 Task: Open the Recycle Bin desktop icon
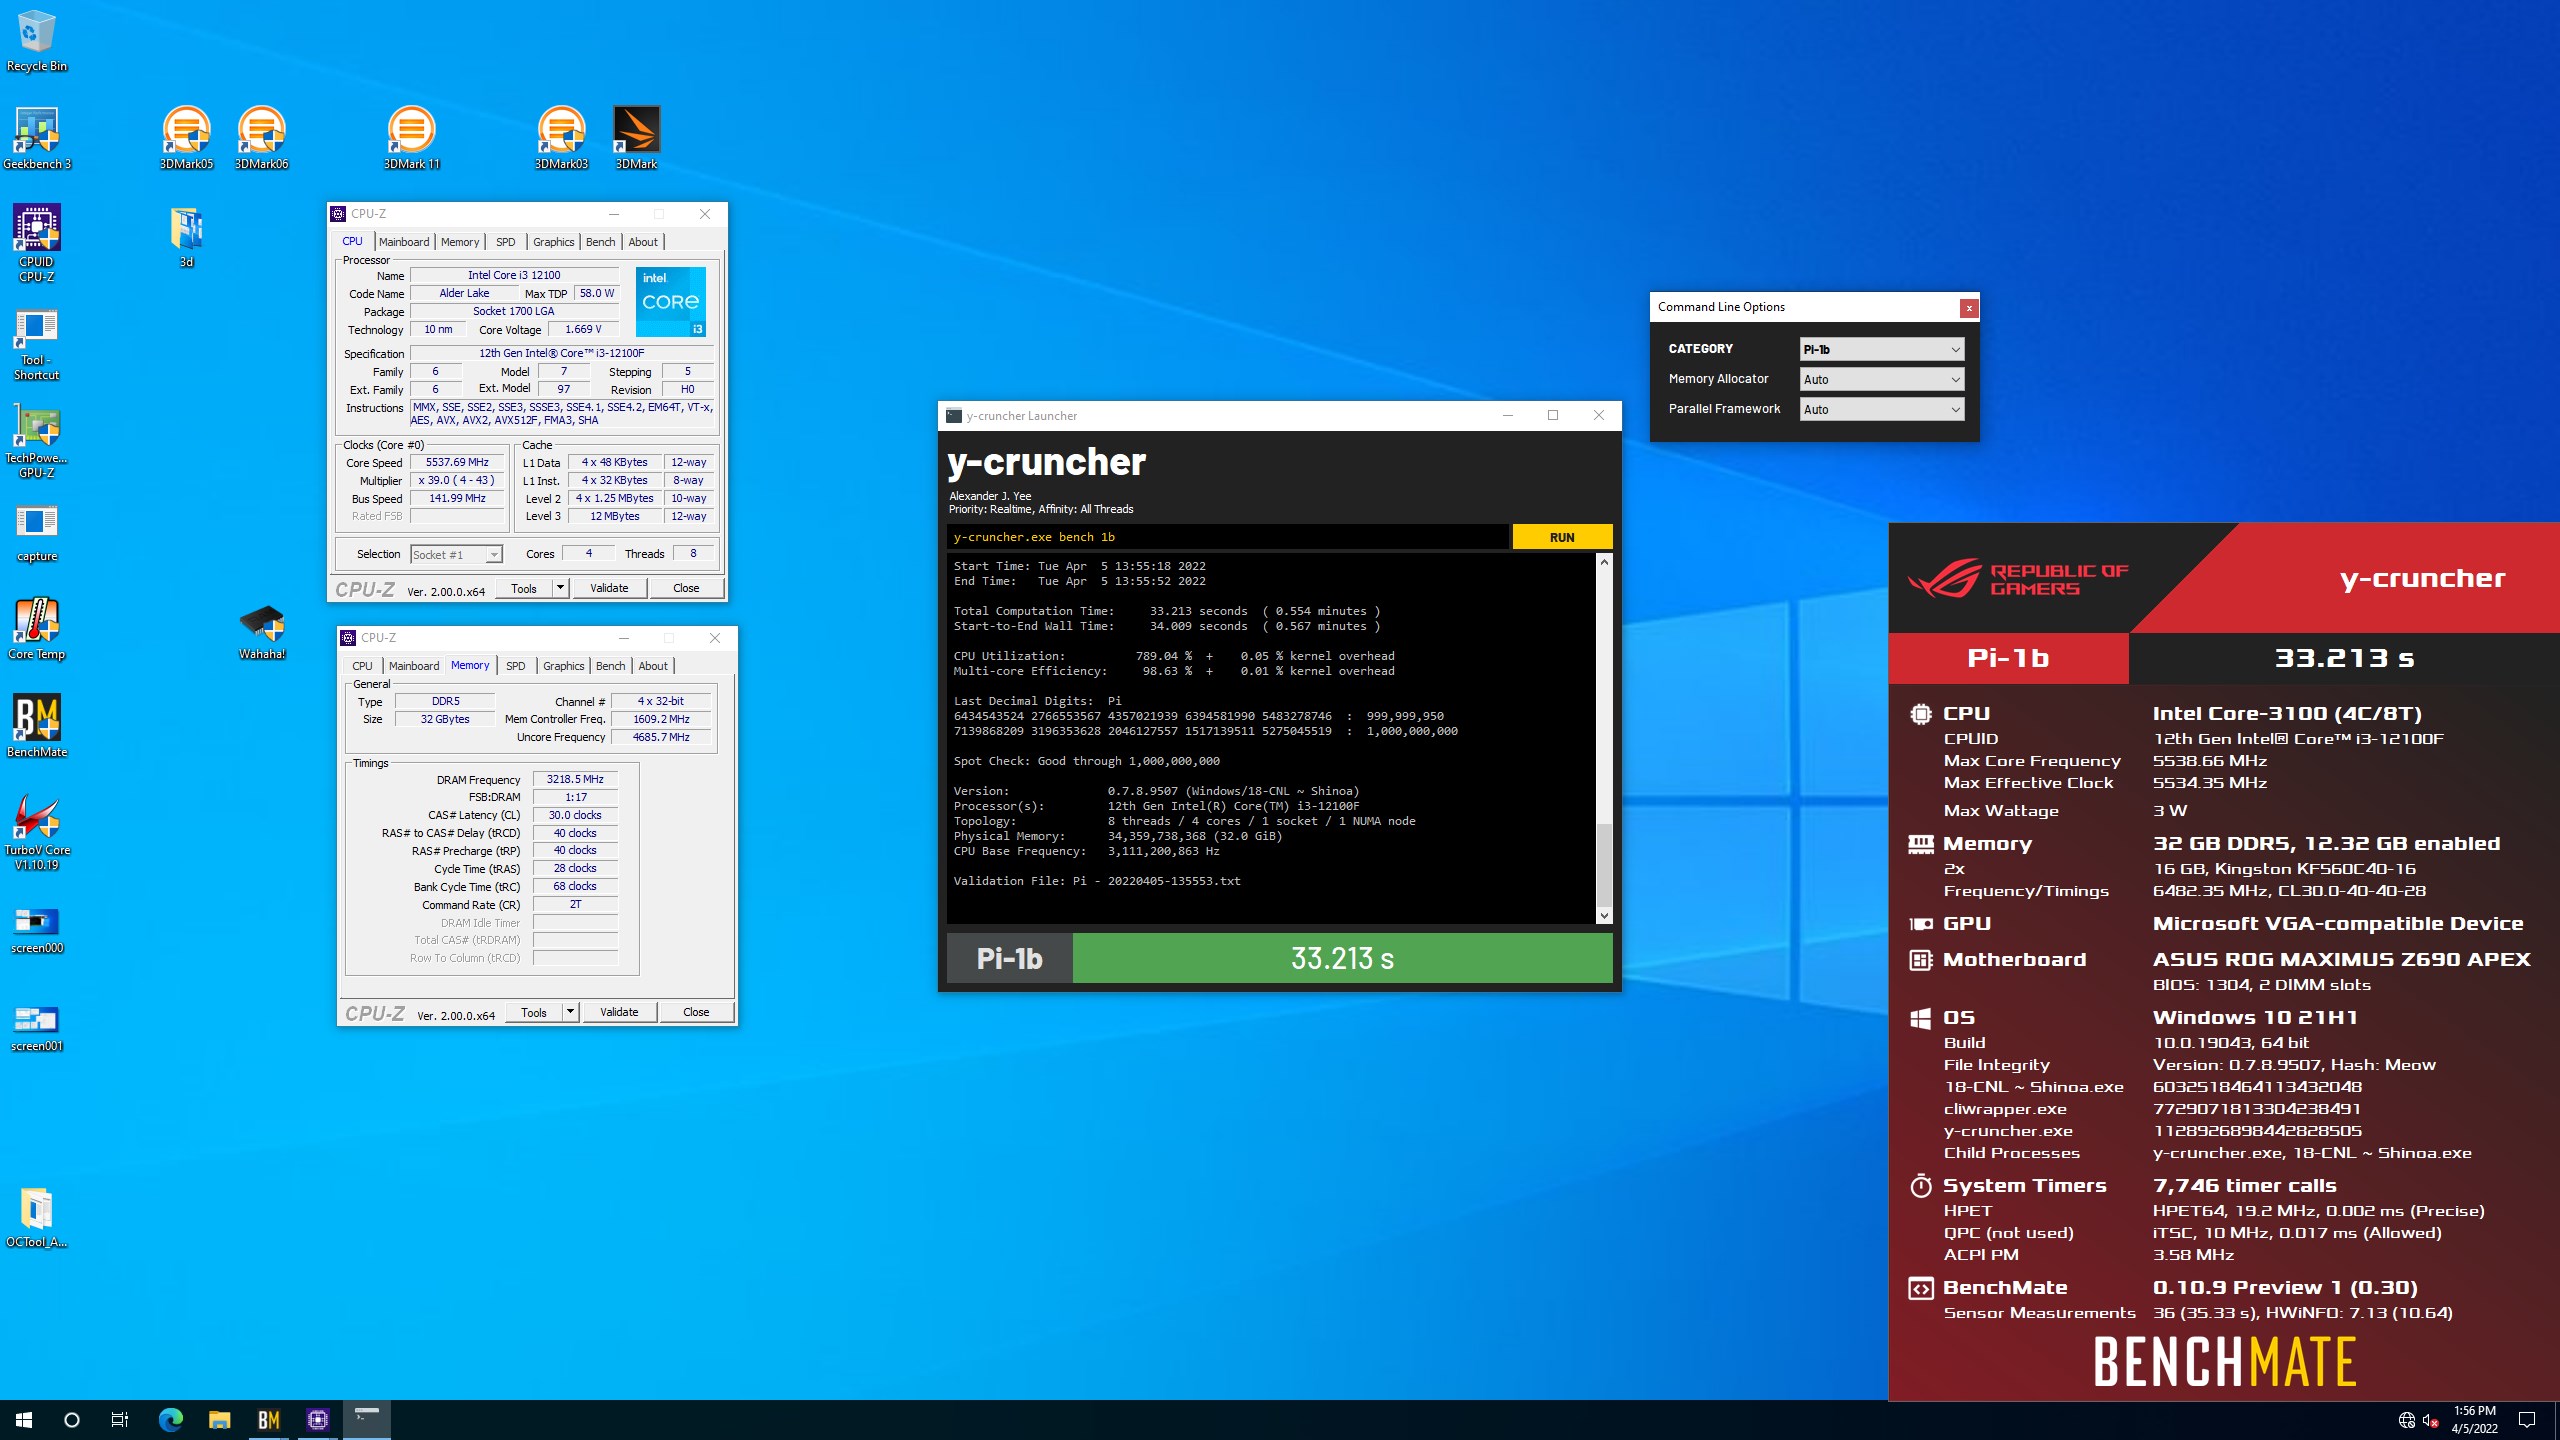(36, 41)
